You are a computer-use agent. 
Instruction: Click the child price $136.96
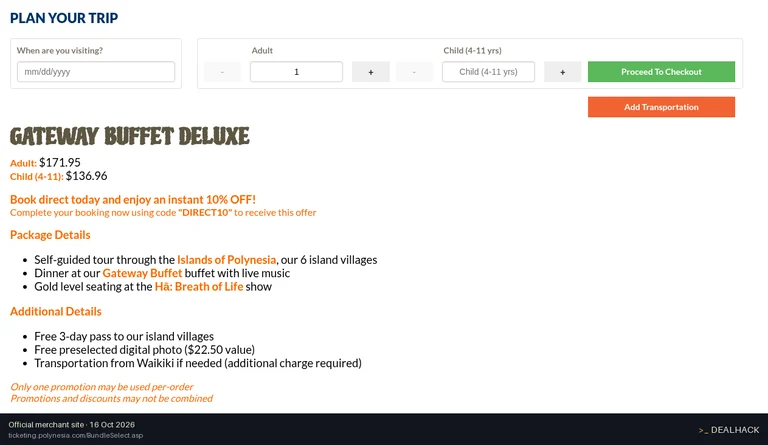86,176
